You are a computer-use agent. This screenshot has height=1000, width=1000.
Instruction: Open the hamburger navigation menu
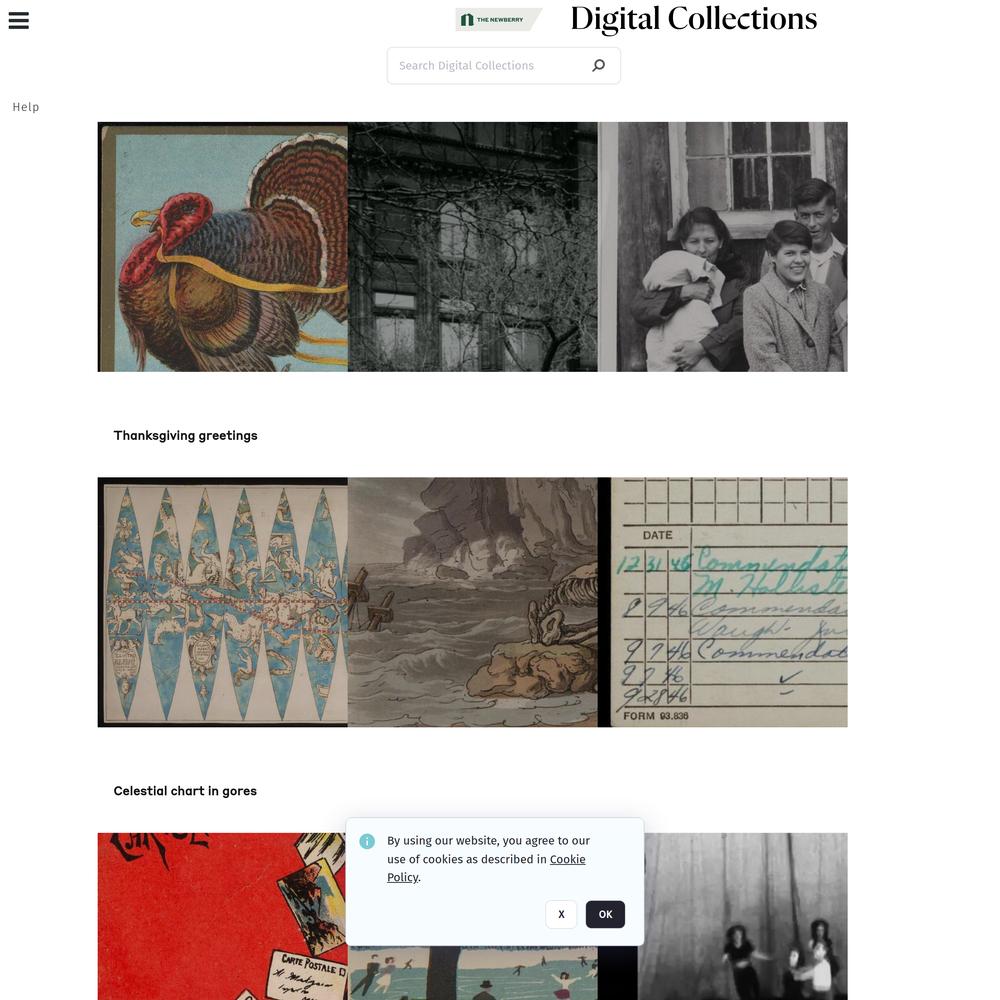coord(18,20)
